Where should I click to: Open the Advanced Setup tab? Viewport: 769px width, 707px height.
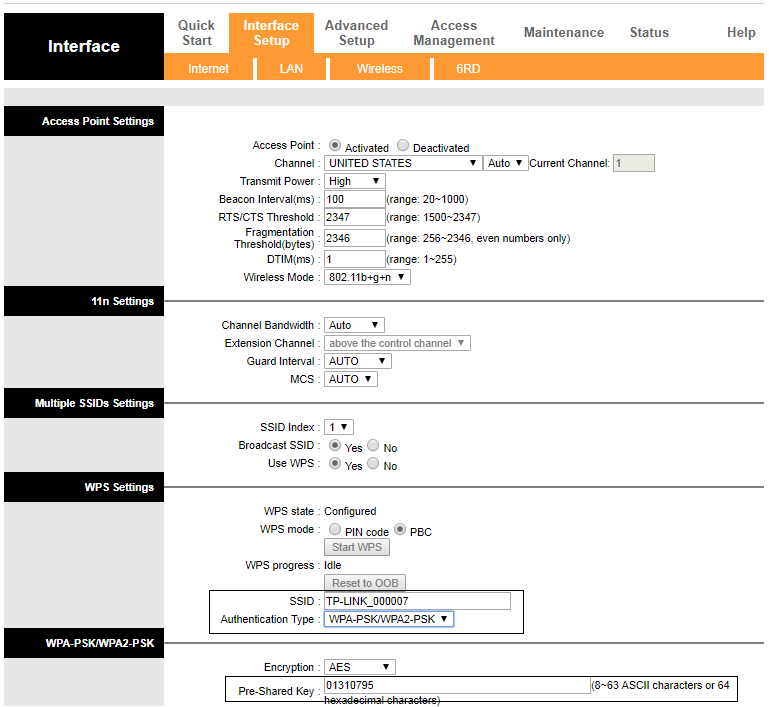point(356,33)
